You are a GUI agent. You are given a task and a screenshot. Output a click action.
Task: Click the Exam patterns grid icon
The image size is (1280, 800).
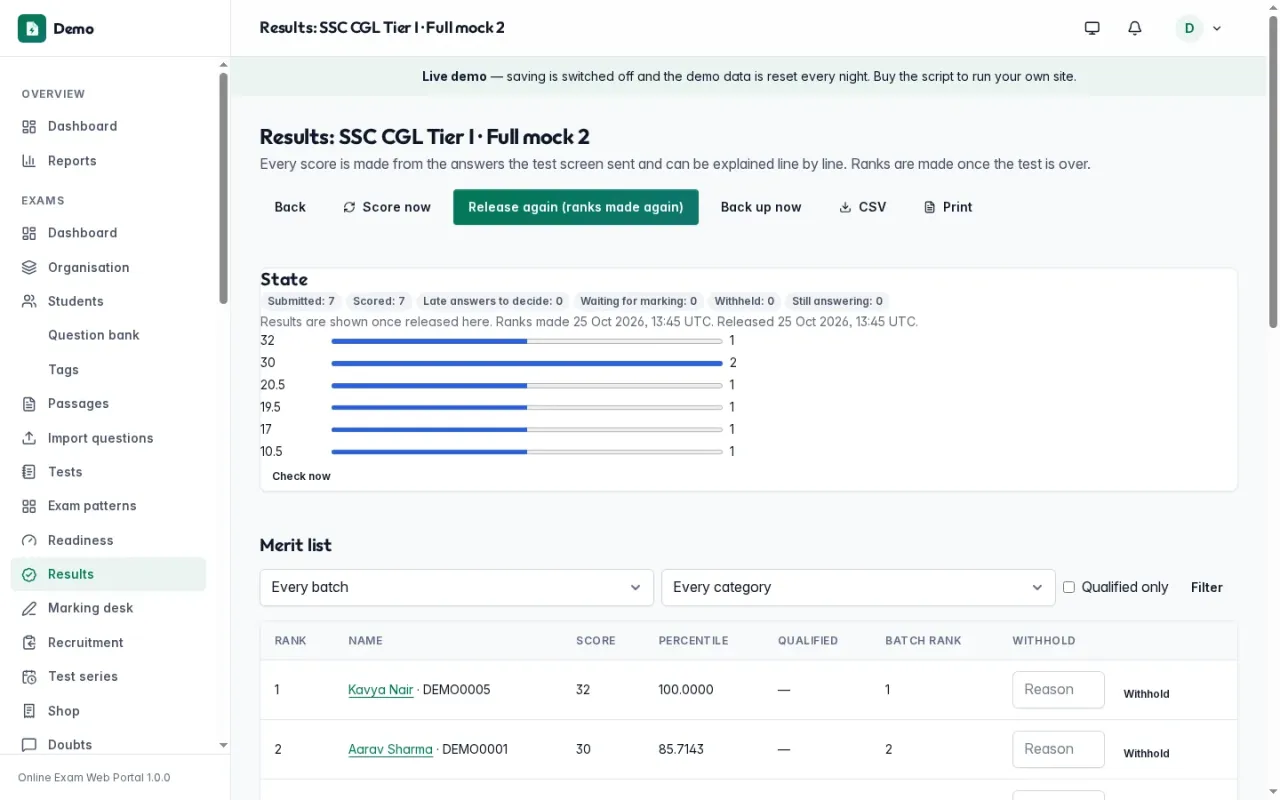(x=29, y=506)
